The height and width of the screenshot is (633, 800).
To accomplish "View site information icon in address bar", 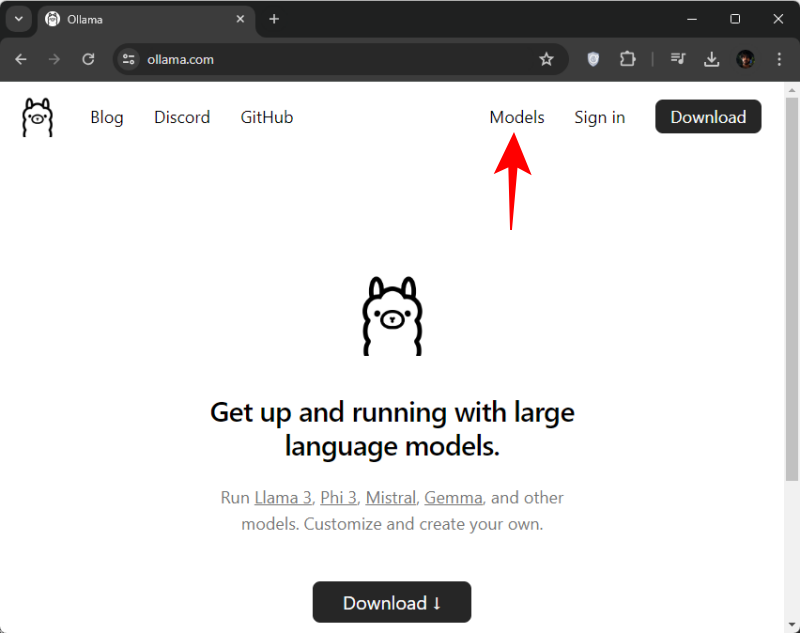I will click(x=129, y=59).
